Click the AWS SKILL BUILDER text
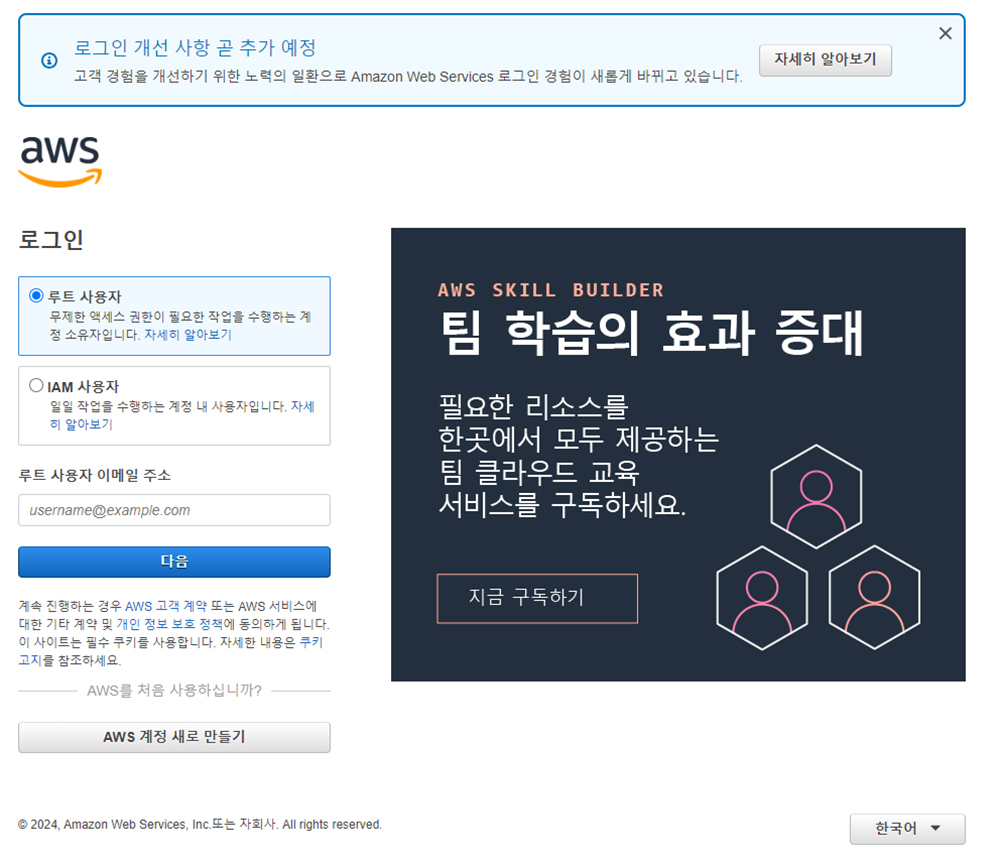1000x867 pixels. tap(550, 290)
